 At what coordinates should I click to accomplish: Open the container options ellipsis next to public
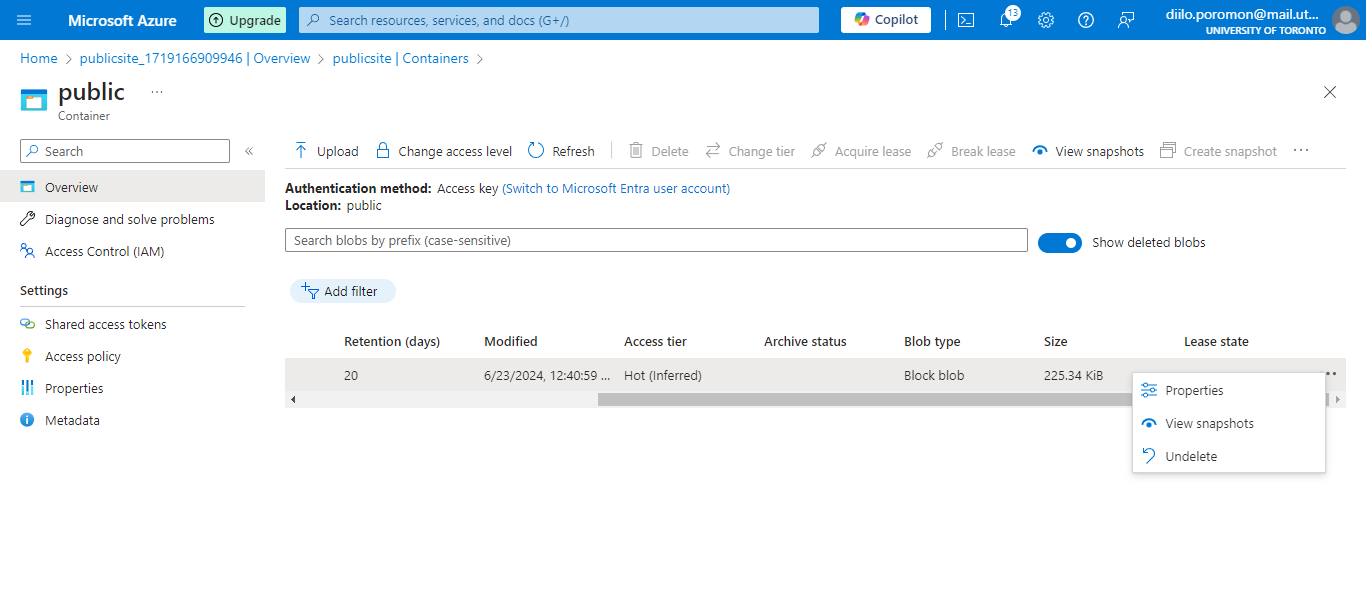156,91
